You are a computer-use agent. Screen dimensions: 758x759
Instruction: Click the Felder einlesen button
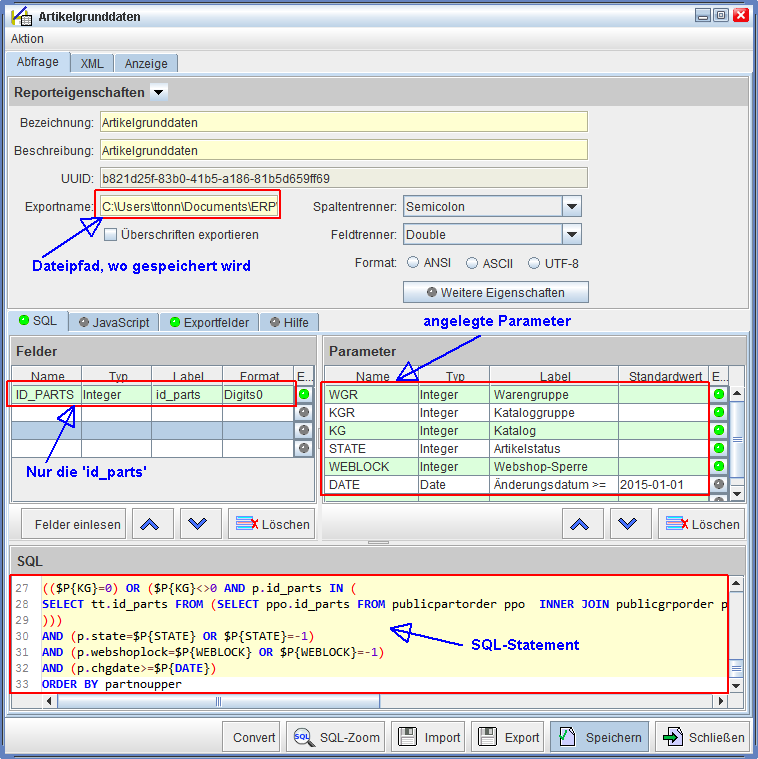pos(78,523)
